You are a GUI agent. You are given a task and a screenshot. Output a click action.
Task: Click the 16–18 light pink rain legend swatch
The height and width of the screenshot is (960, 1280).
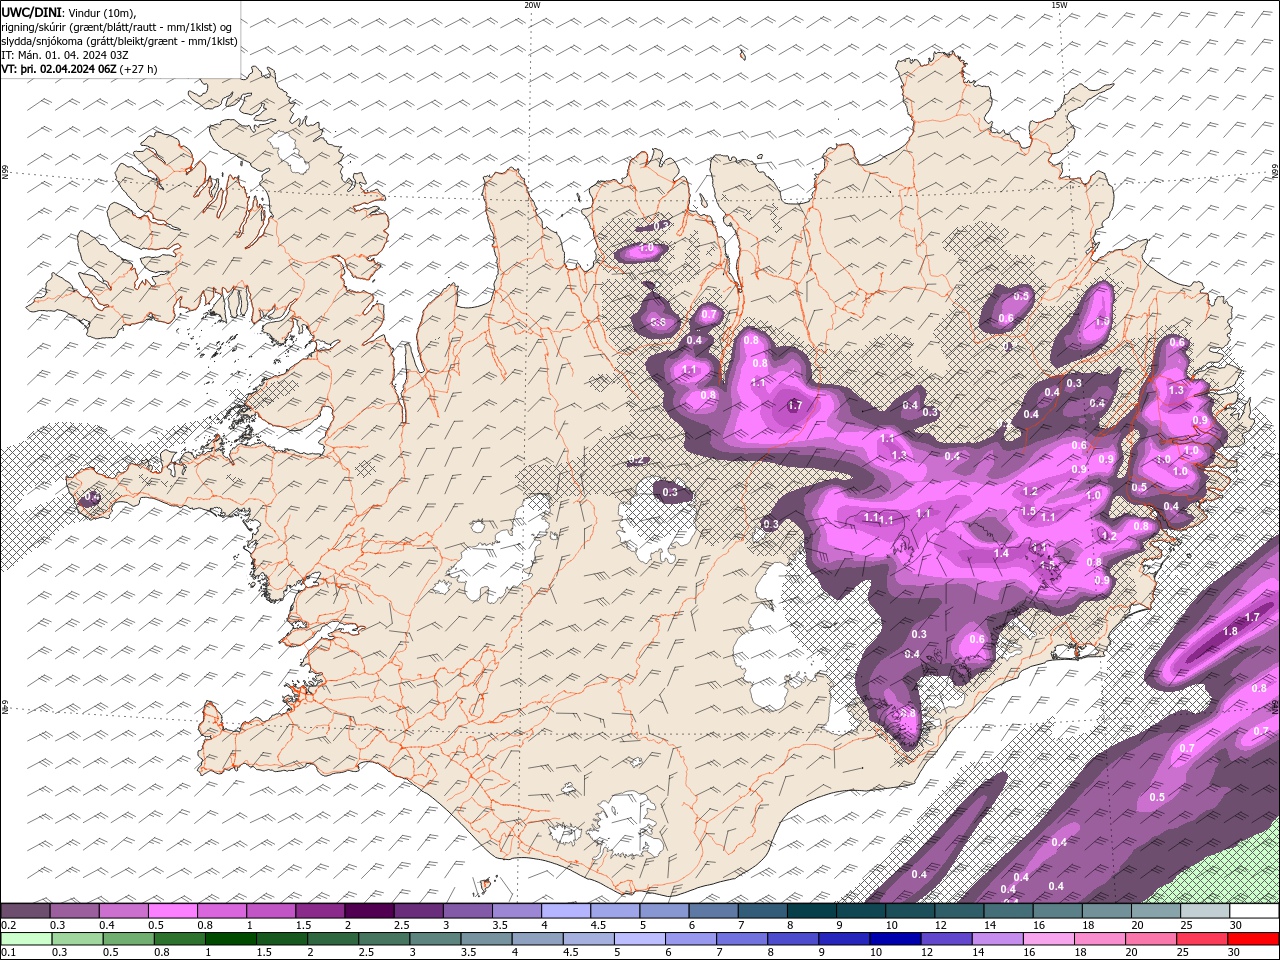(1048, 938)
